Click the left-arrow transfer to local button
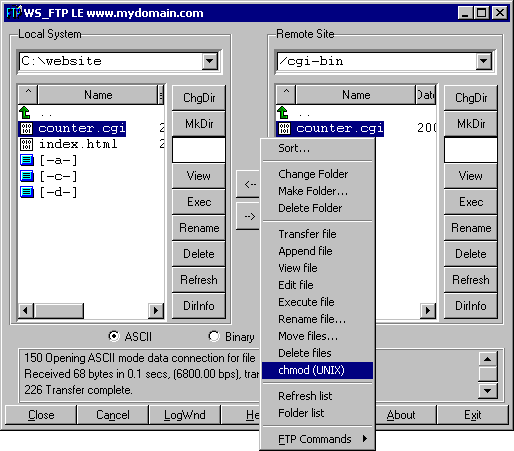 coord(248,184)
